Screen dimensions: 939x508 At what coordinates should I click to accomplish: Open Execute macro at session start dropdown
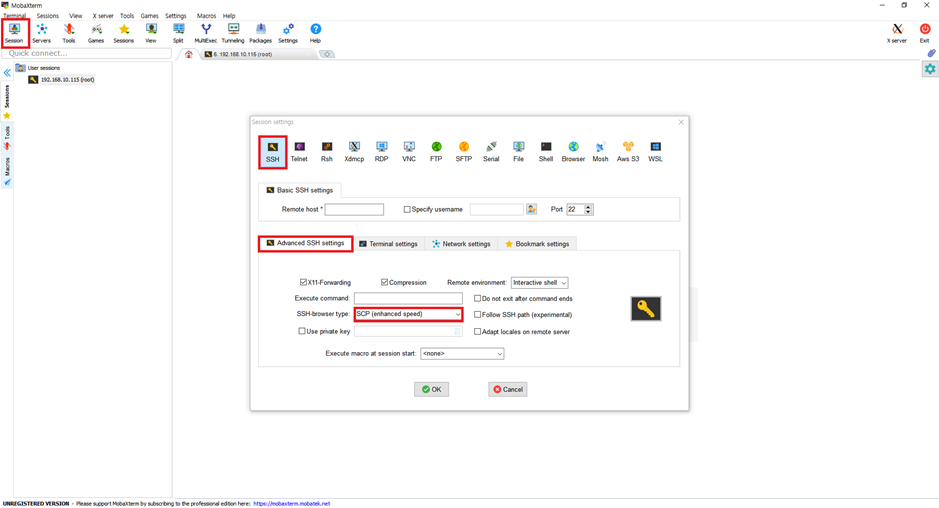462,353
